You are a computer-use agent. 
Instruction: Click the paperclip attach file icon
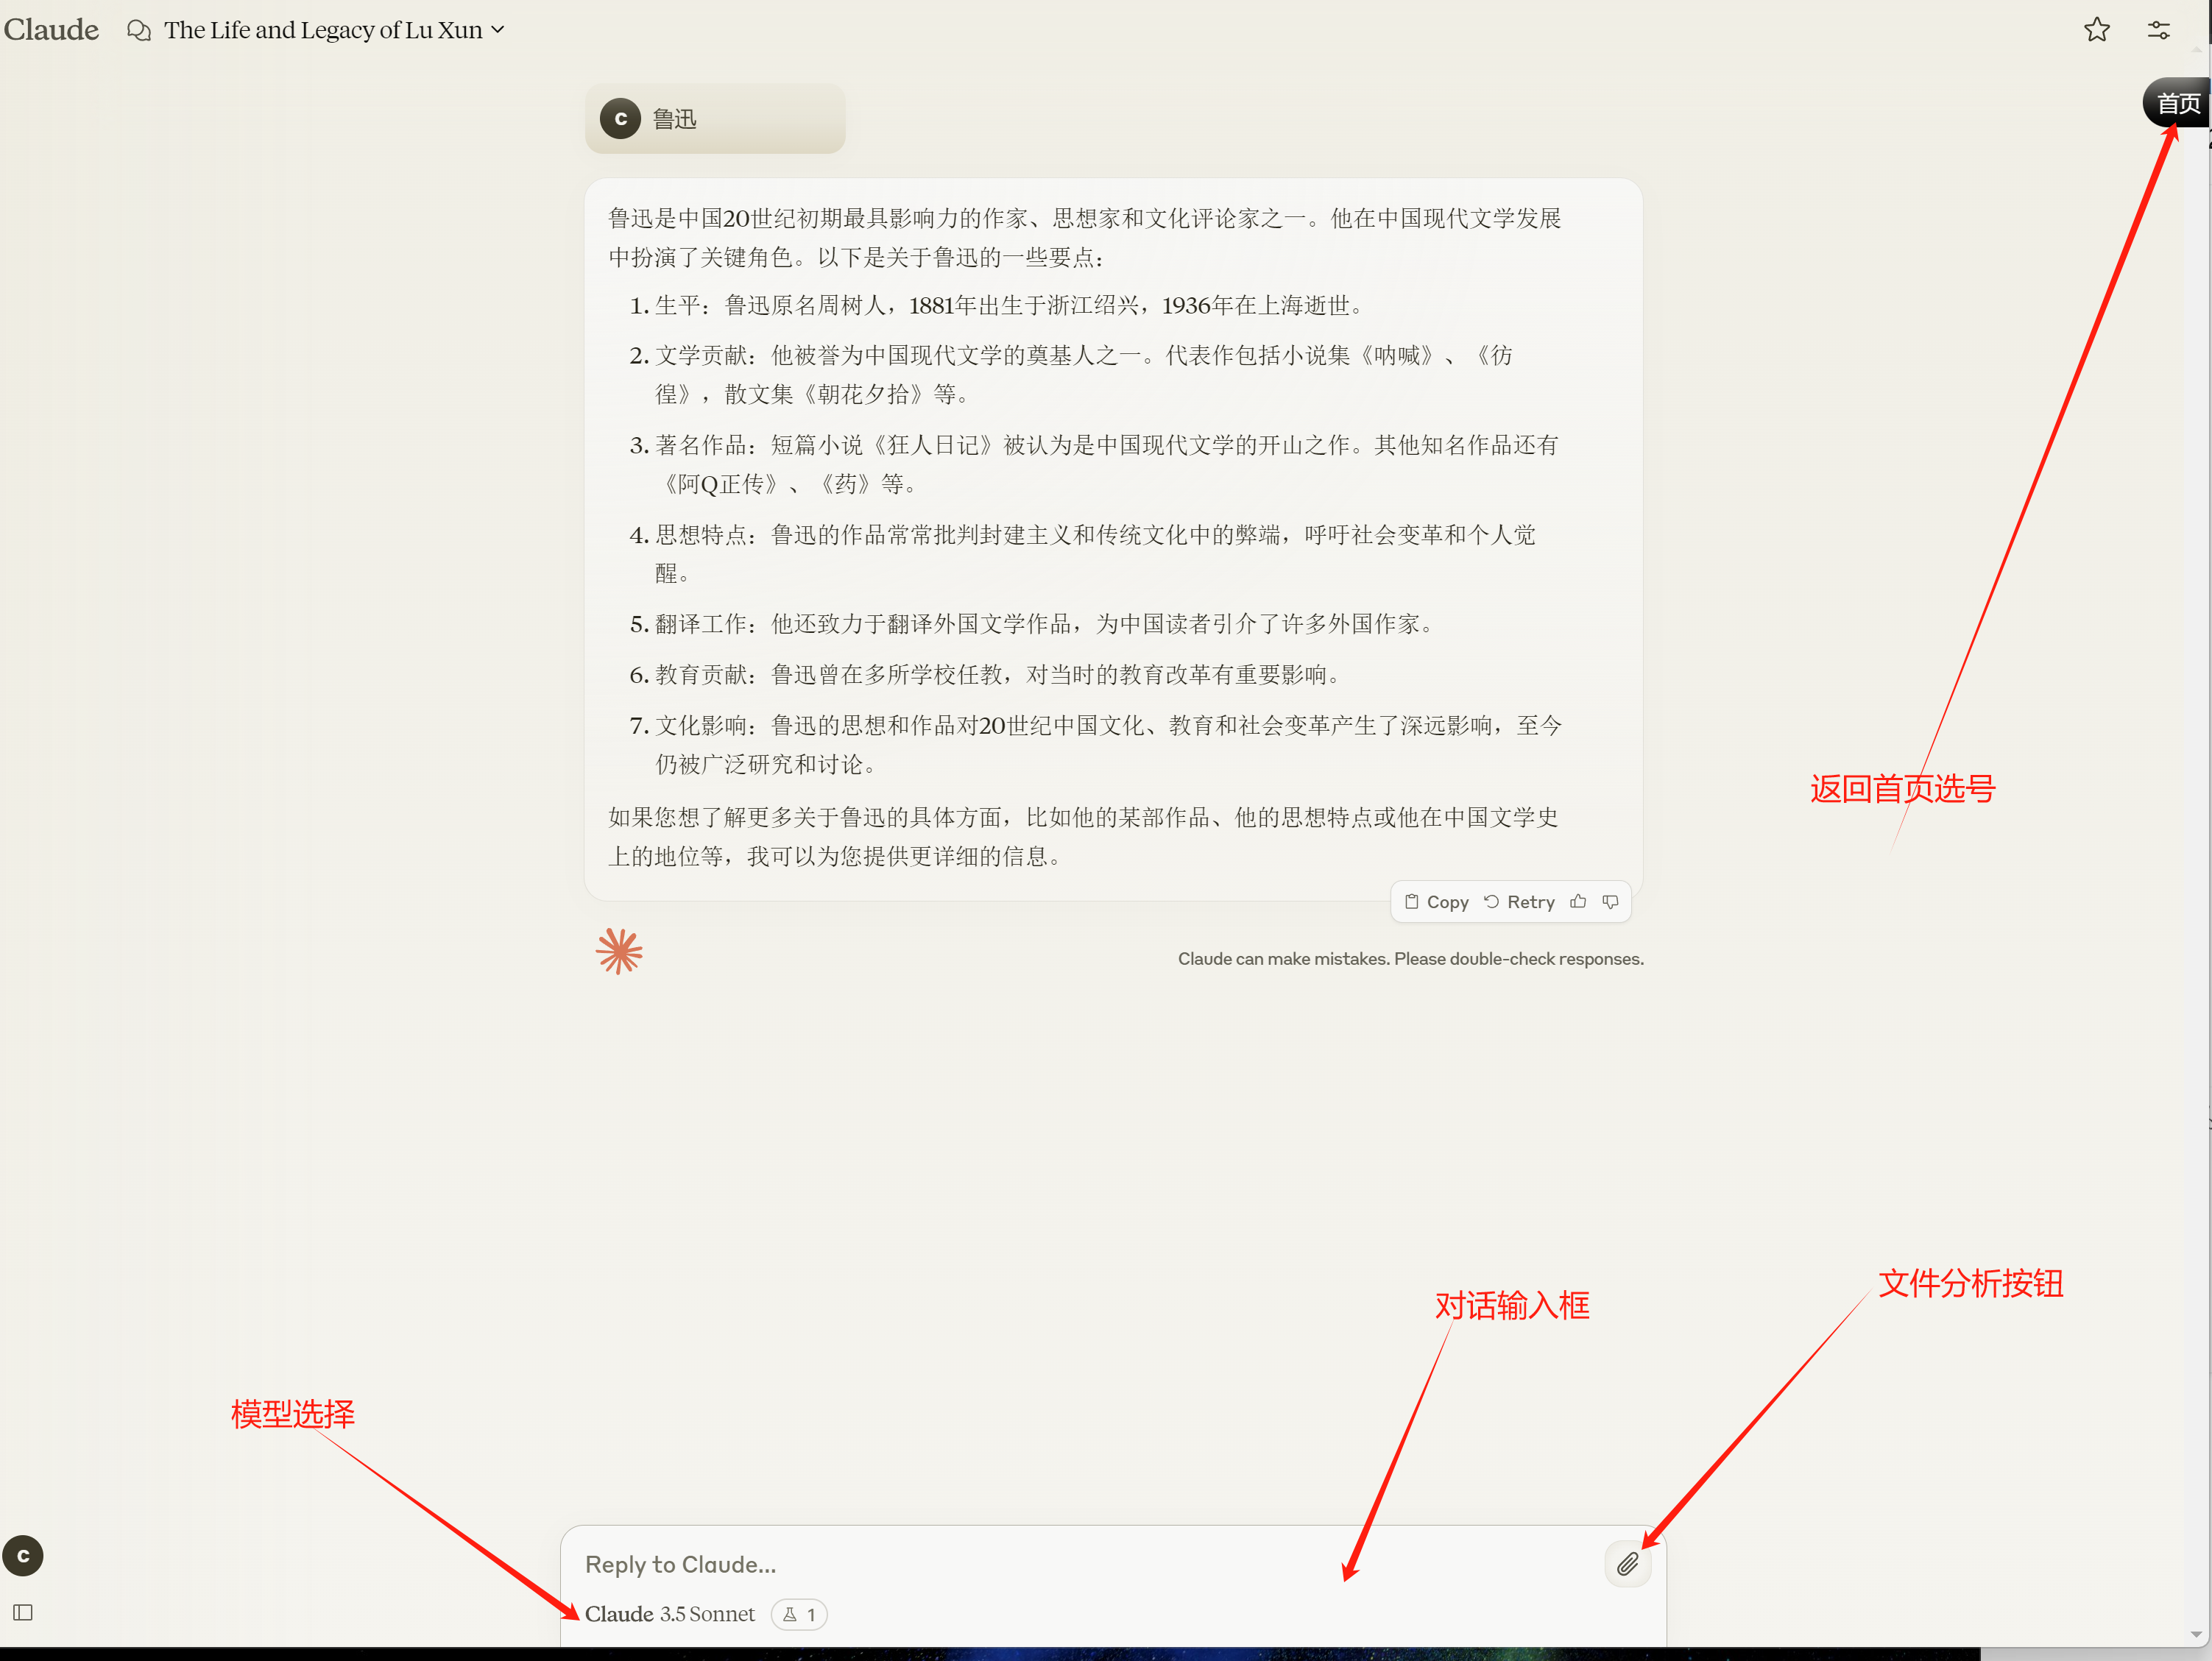1627,1563
